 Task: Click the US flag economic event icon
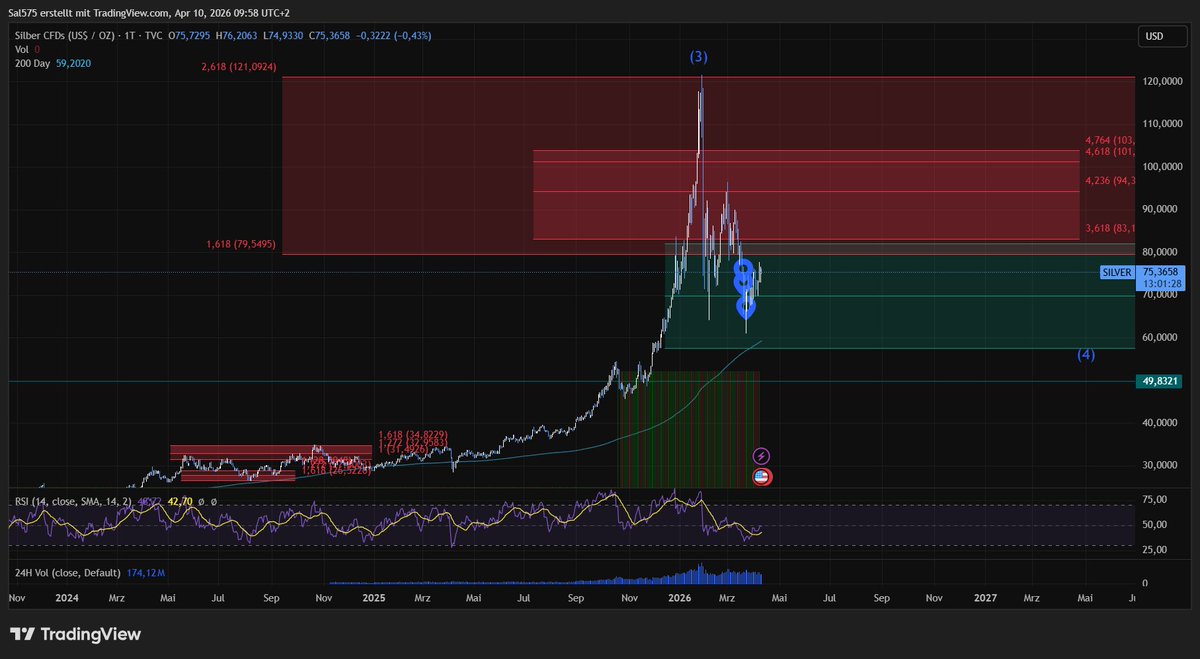point(761,477)
